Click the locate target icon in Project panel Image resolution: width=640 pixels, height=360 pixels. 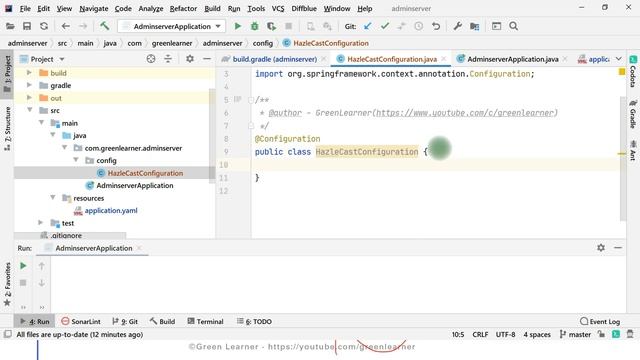tap(151, 59)
